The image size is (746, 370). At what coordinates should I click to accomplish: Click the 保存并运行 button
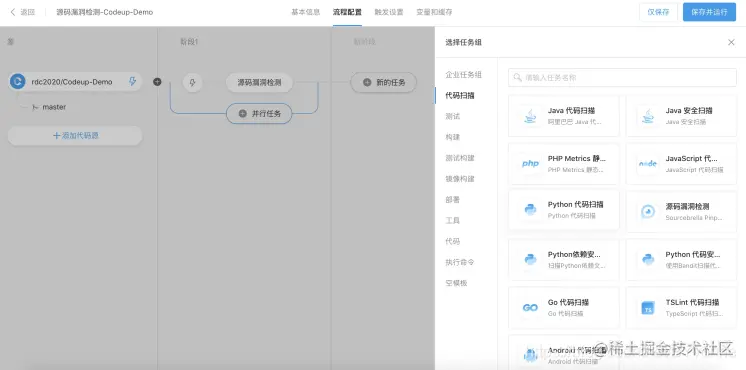(x=709, y=12)
